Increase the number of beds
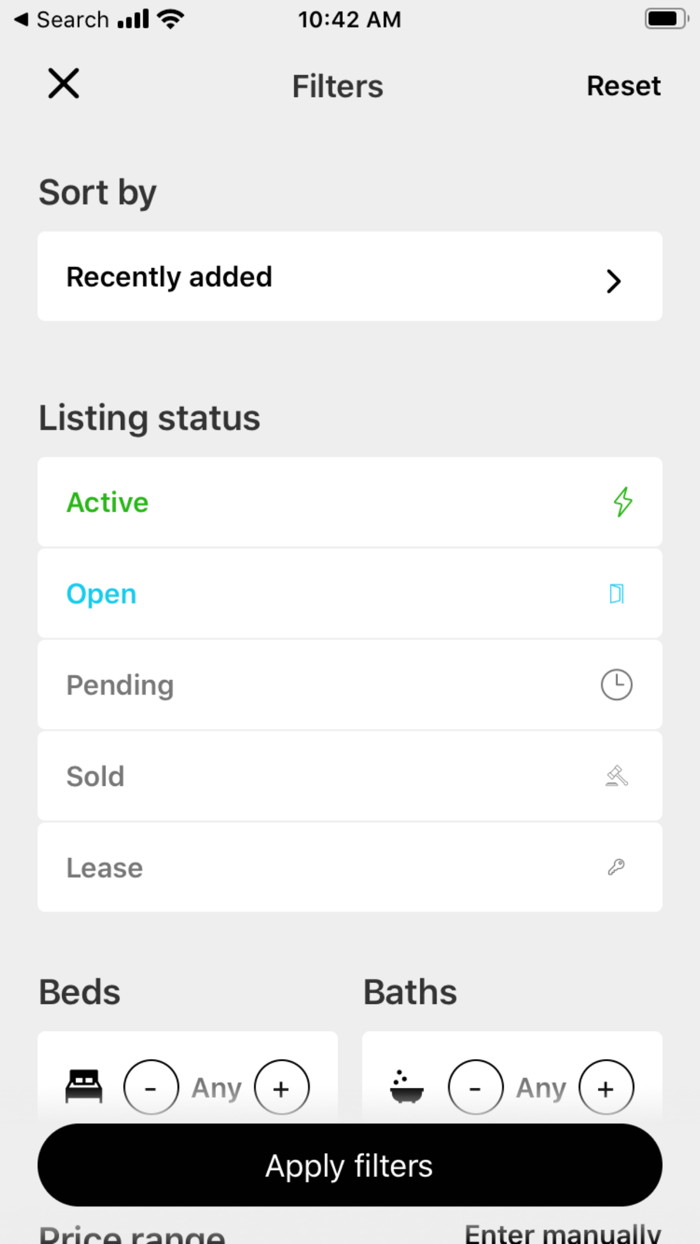Screen dimensions: 700x1244 (281, 1088)
